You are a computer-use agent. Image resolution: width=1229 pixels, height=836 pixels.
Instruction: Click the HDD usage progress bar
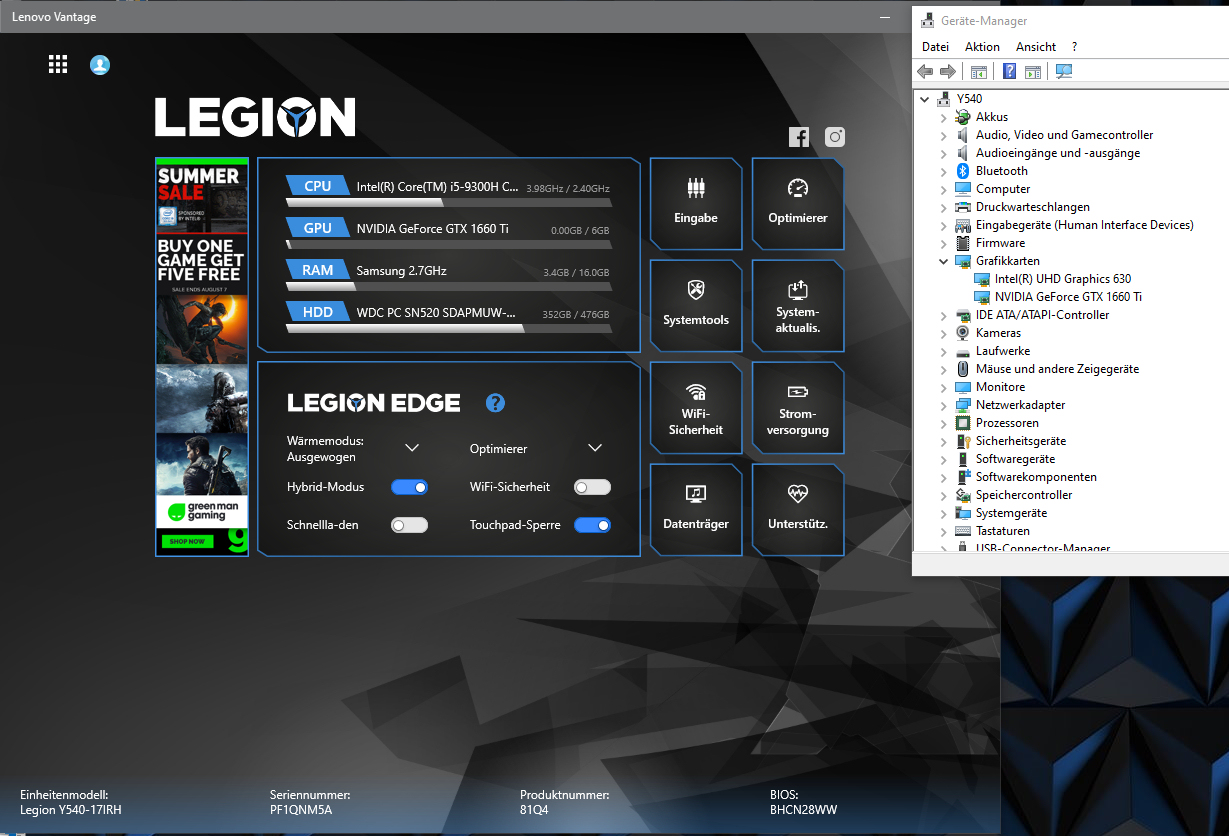[449, 328]
